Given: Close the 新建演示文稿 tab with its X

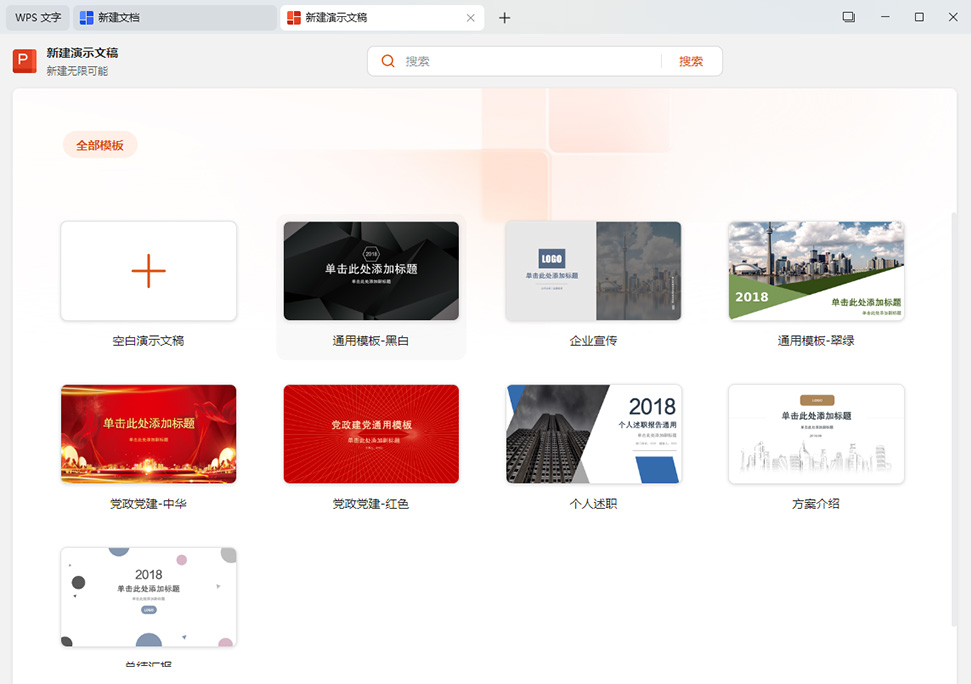Looking at the screenshot, I should [x=470, y=17].
